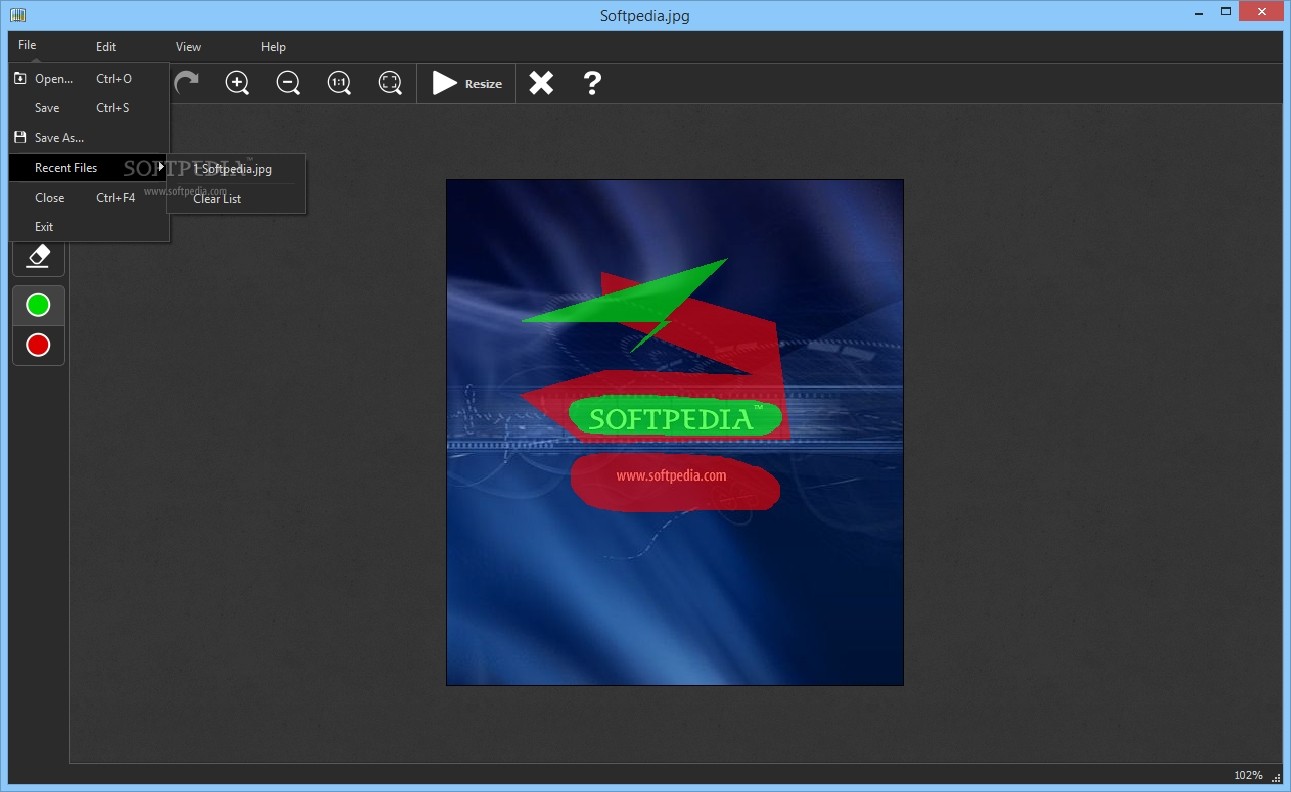Click the 102% zoom status value
Screen dimensions: 1291x792
pos(1248,775)
